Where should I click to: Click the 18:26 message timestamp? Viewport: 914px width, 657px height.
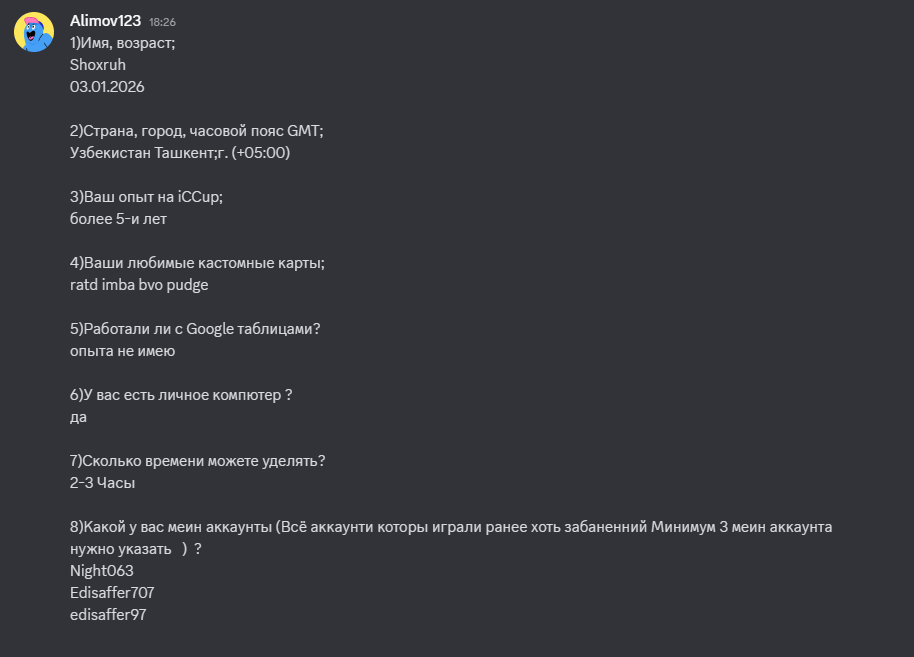pyautogui.click(x=162, y=21)
